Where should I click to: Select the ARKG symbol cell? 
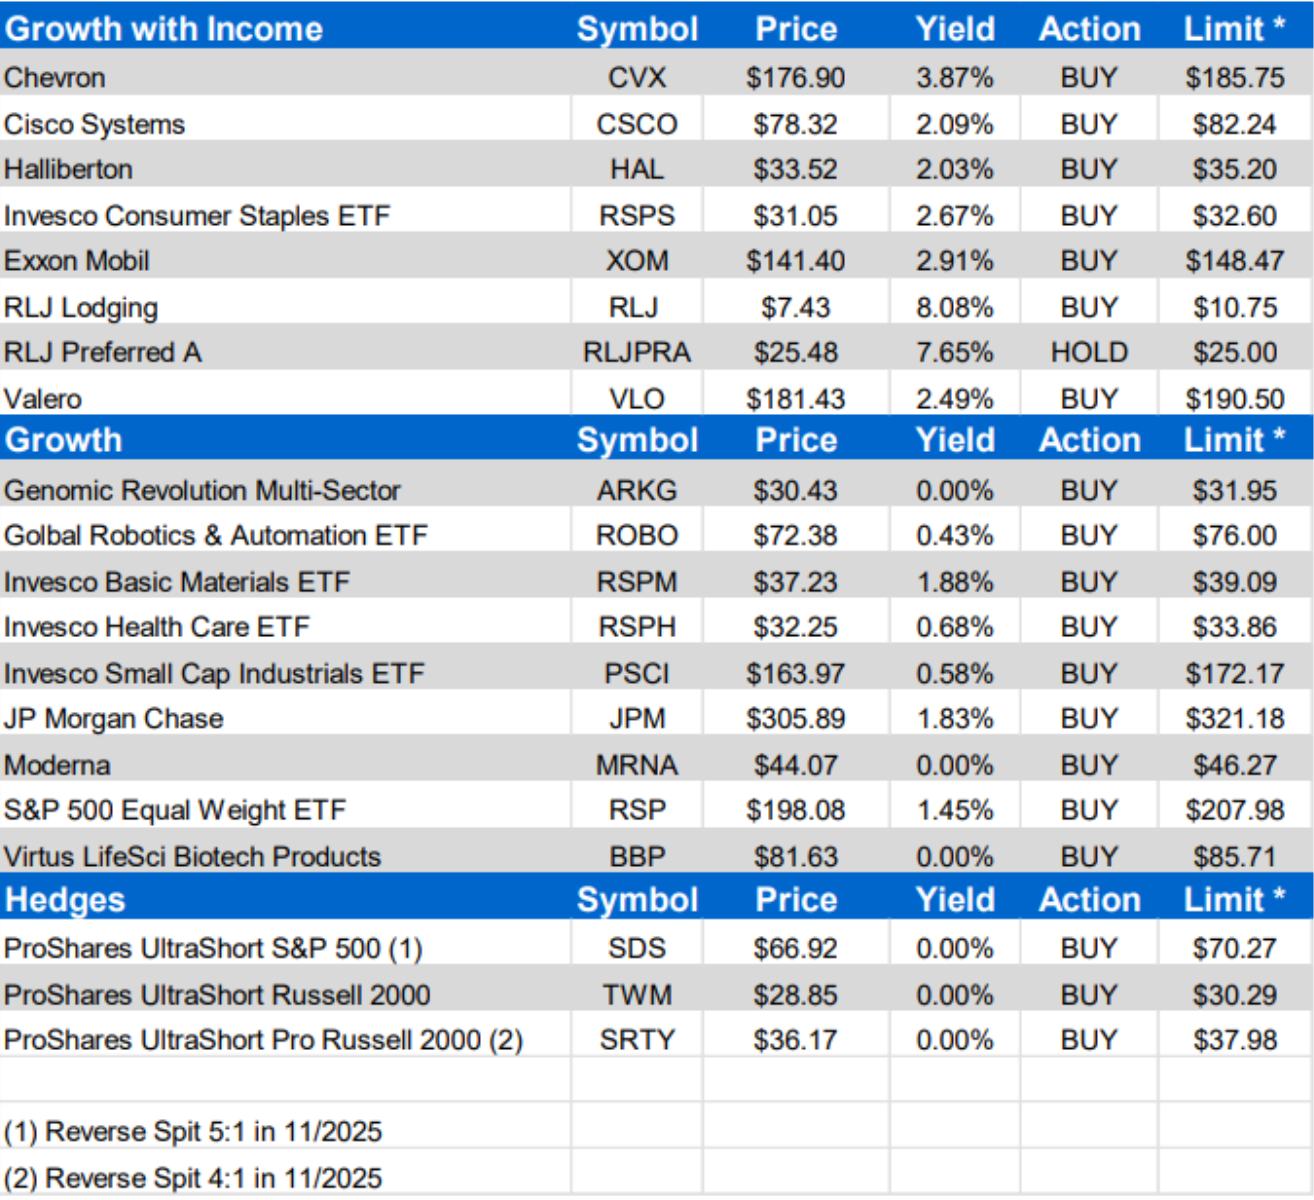click(636, 491)
